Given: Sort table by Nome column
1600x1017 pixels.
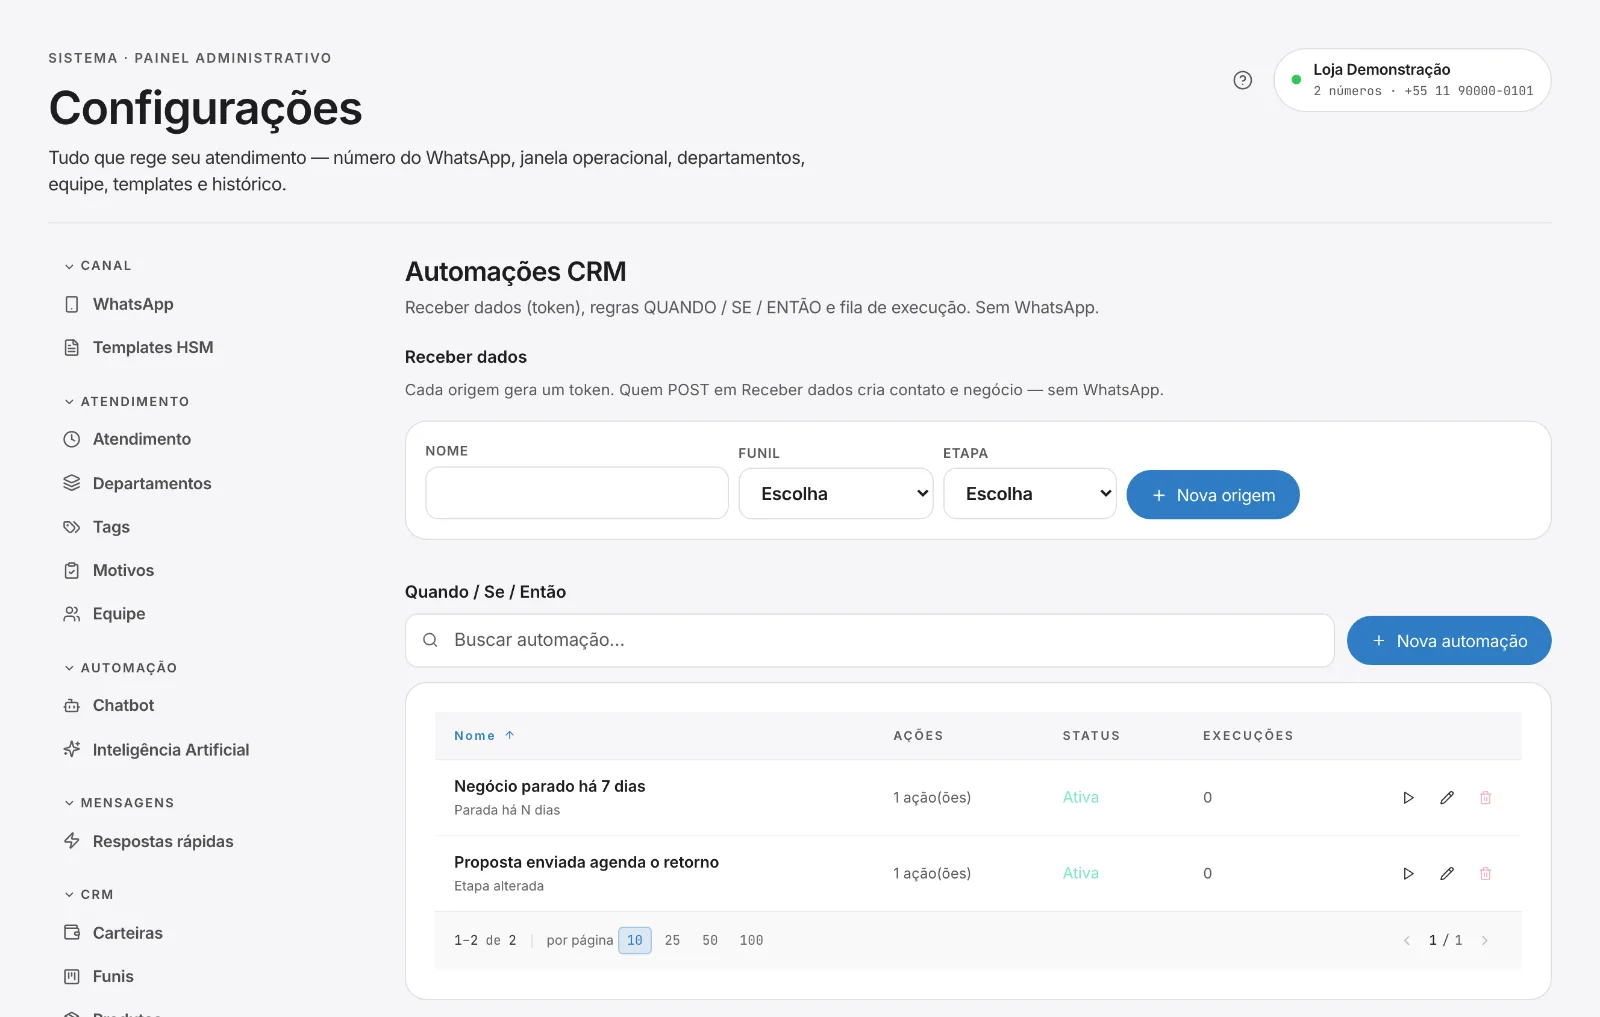Looking at the screenshot, I should click(x=484, y=736).
